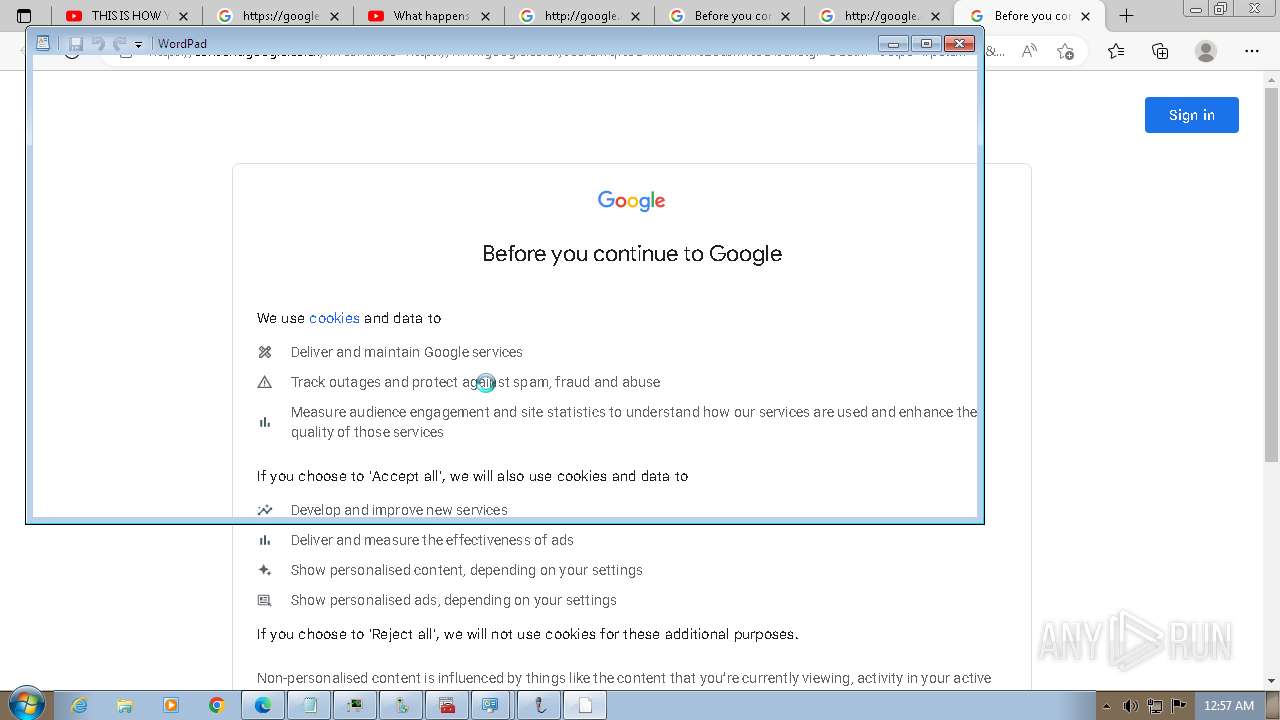Close the active 'Before you continue' tab

click(x=1086, y=16)
